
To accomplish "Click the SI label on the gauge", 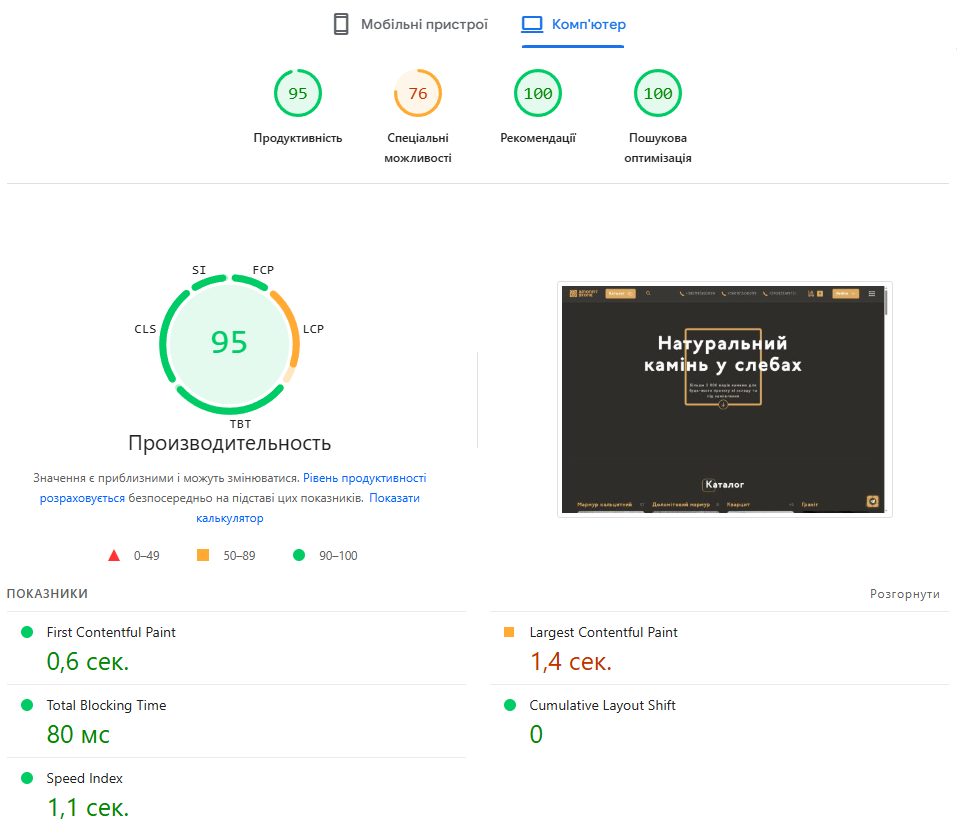I will (x=199, y=270).
